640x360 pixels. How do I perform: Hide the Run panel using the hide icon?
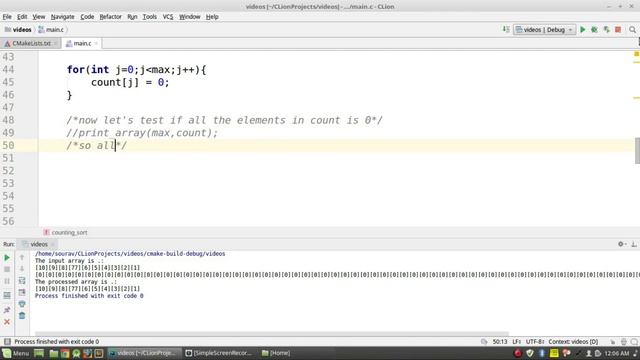pyautogui.click(x=634, y=244)
